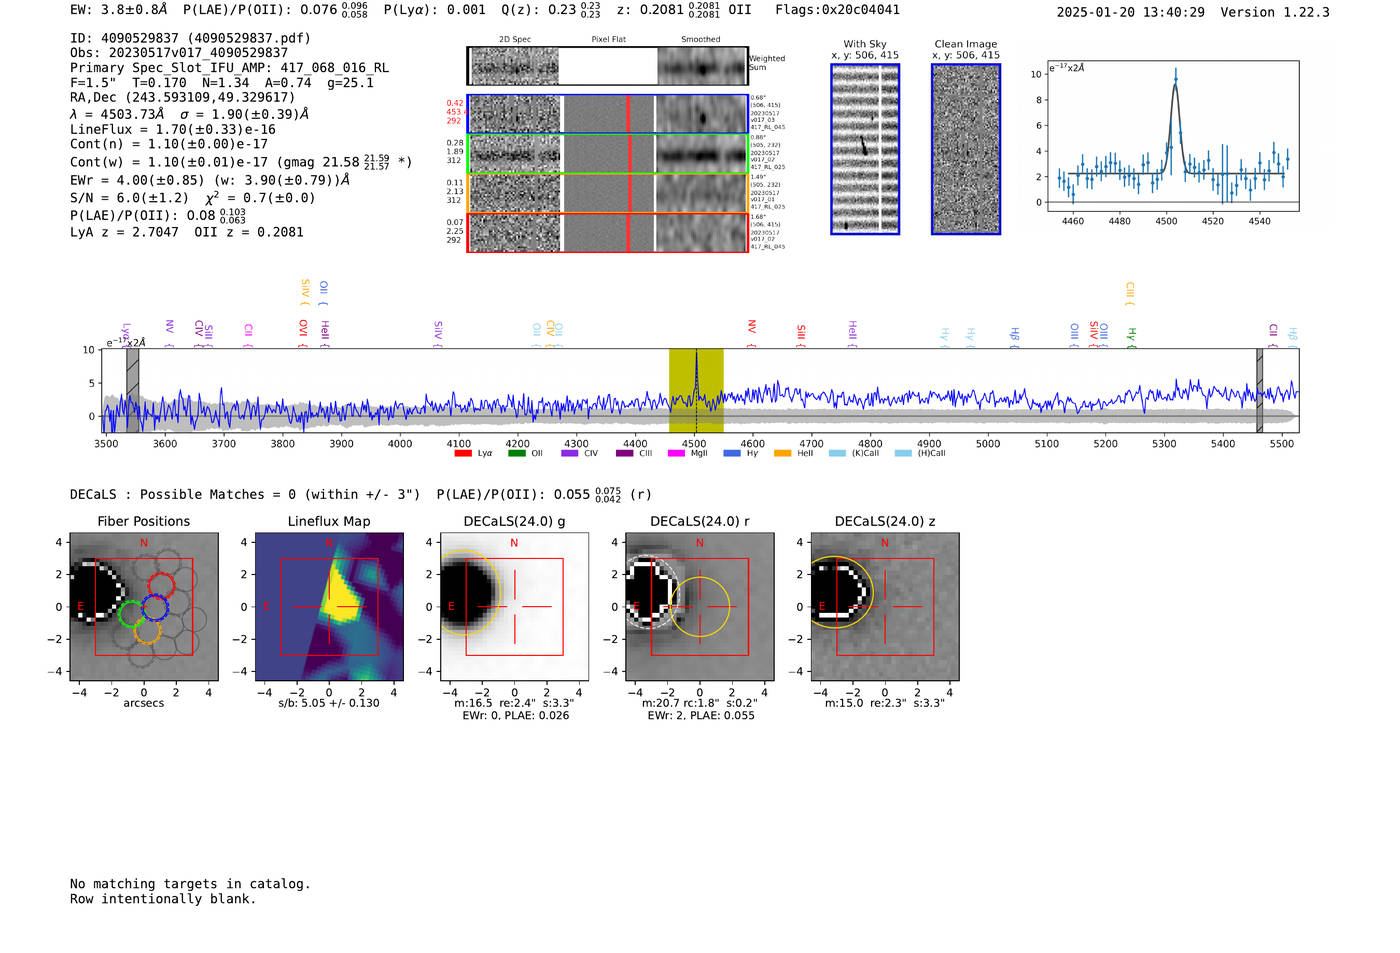
Task: Click the red-bordered 2D fiber spectrum row
Action: pyautogui.click(x=607, y=232)
